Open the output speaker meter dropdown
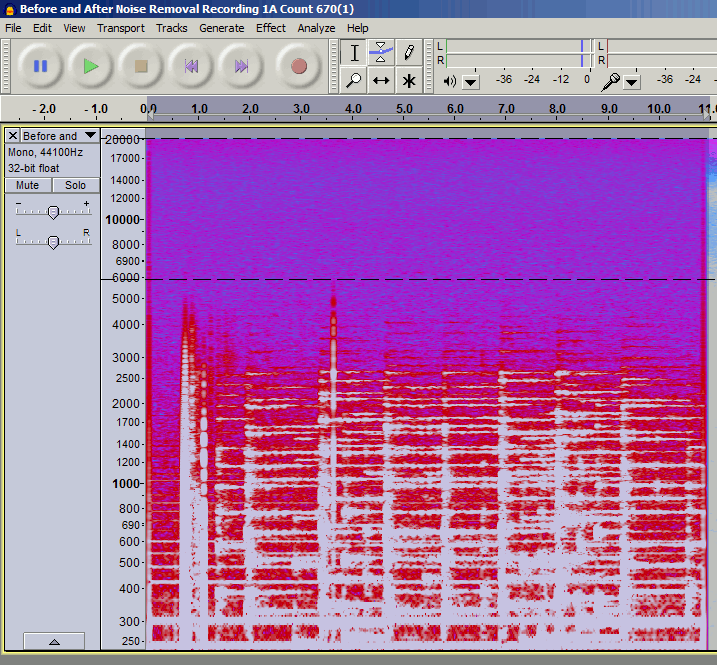This screenshot has height=665, width=717. [471, 82]
